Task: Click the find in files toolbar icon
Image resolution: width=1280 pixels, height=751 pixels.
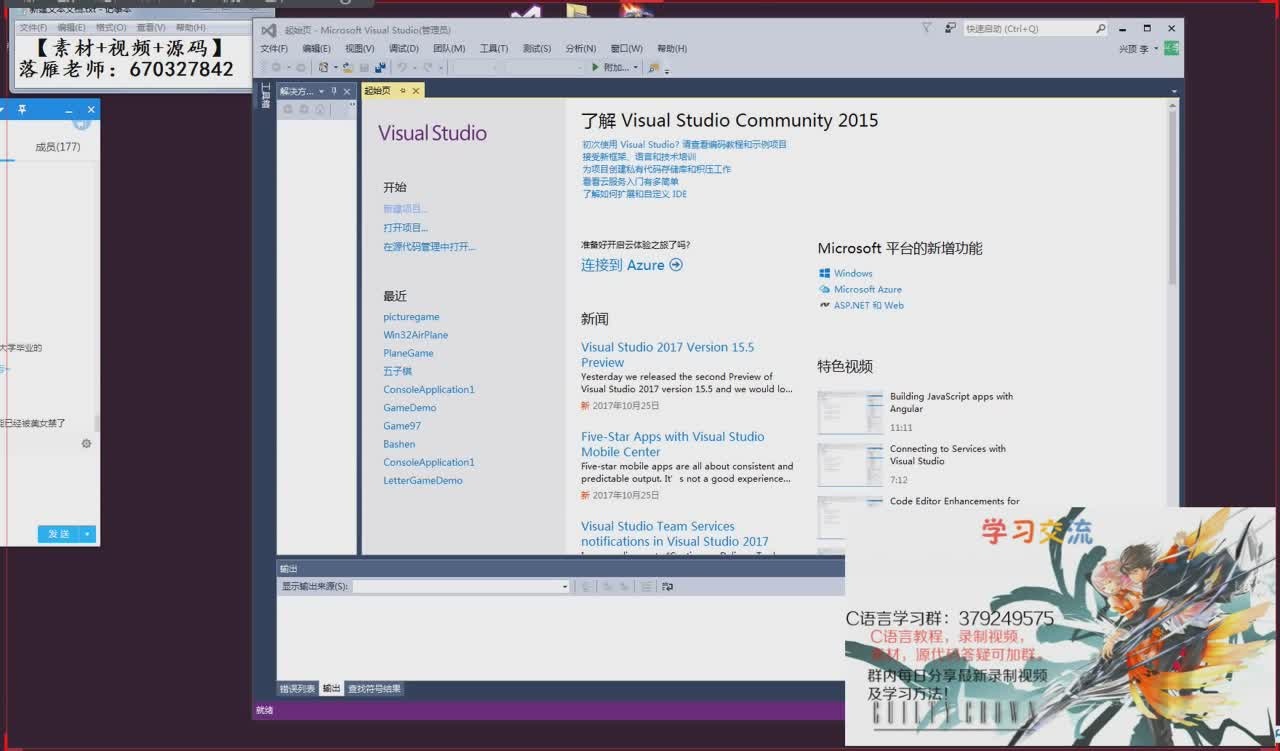Action: (x=653, y=67)
